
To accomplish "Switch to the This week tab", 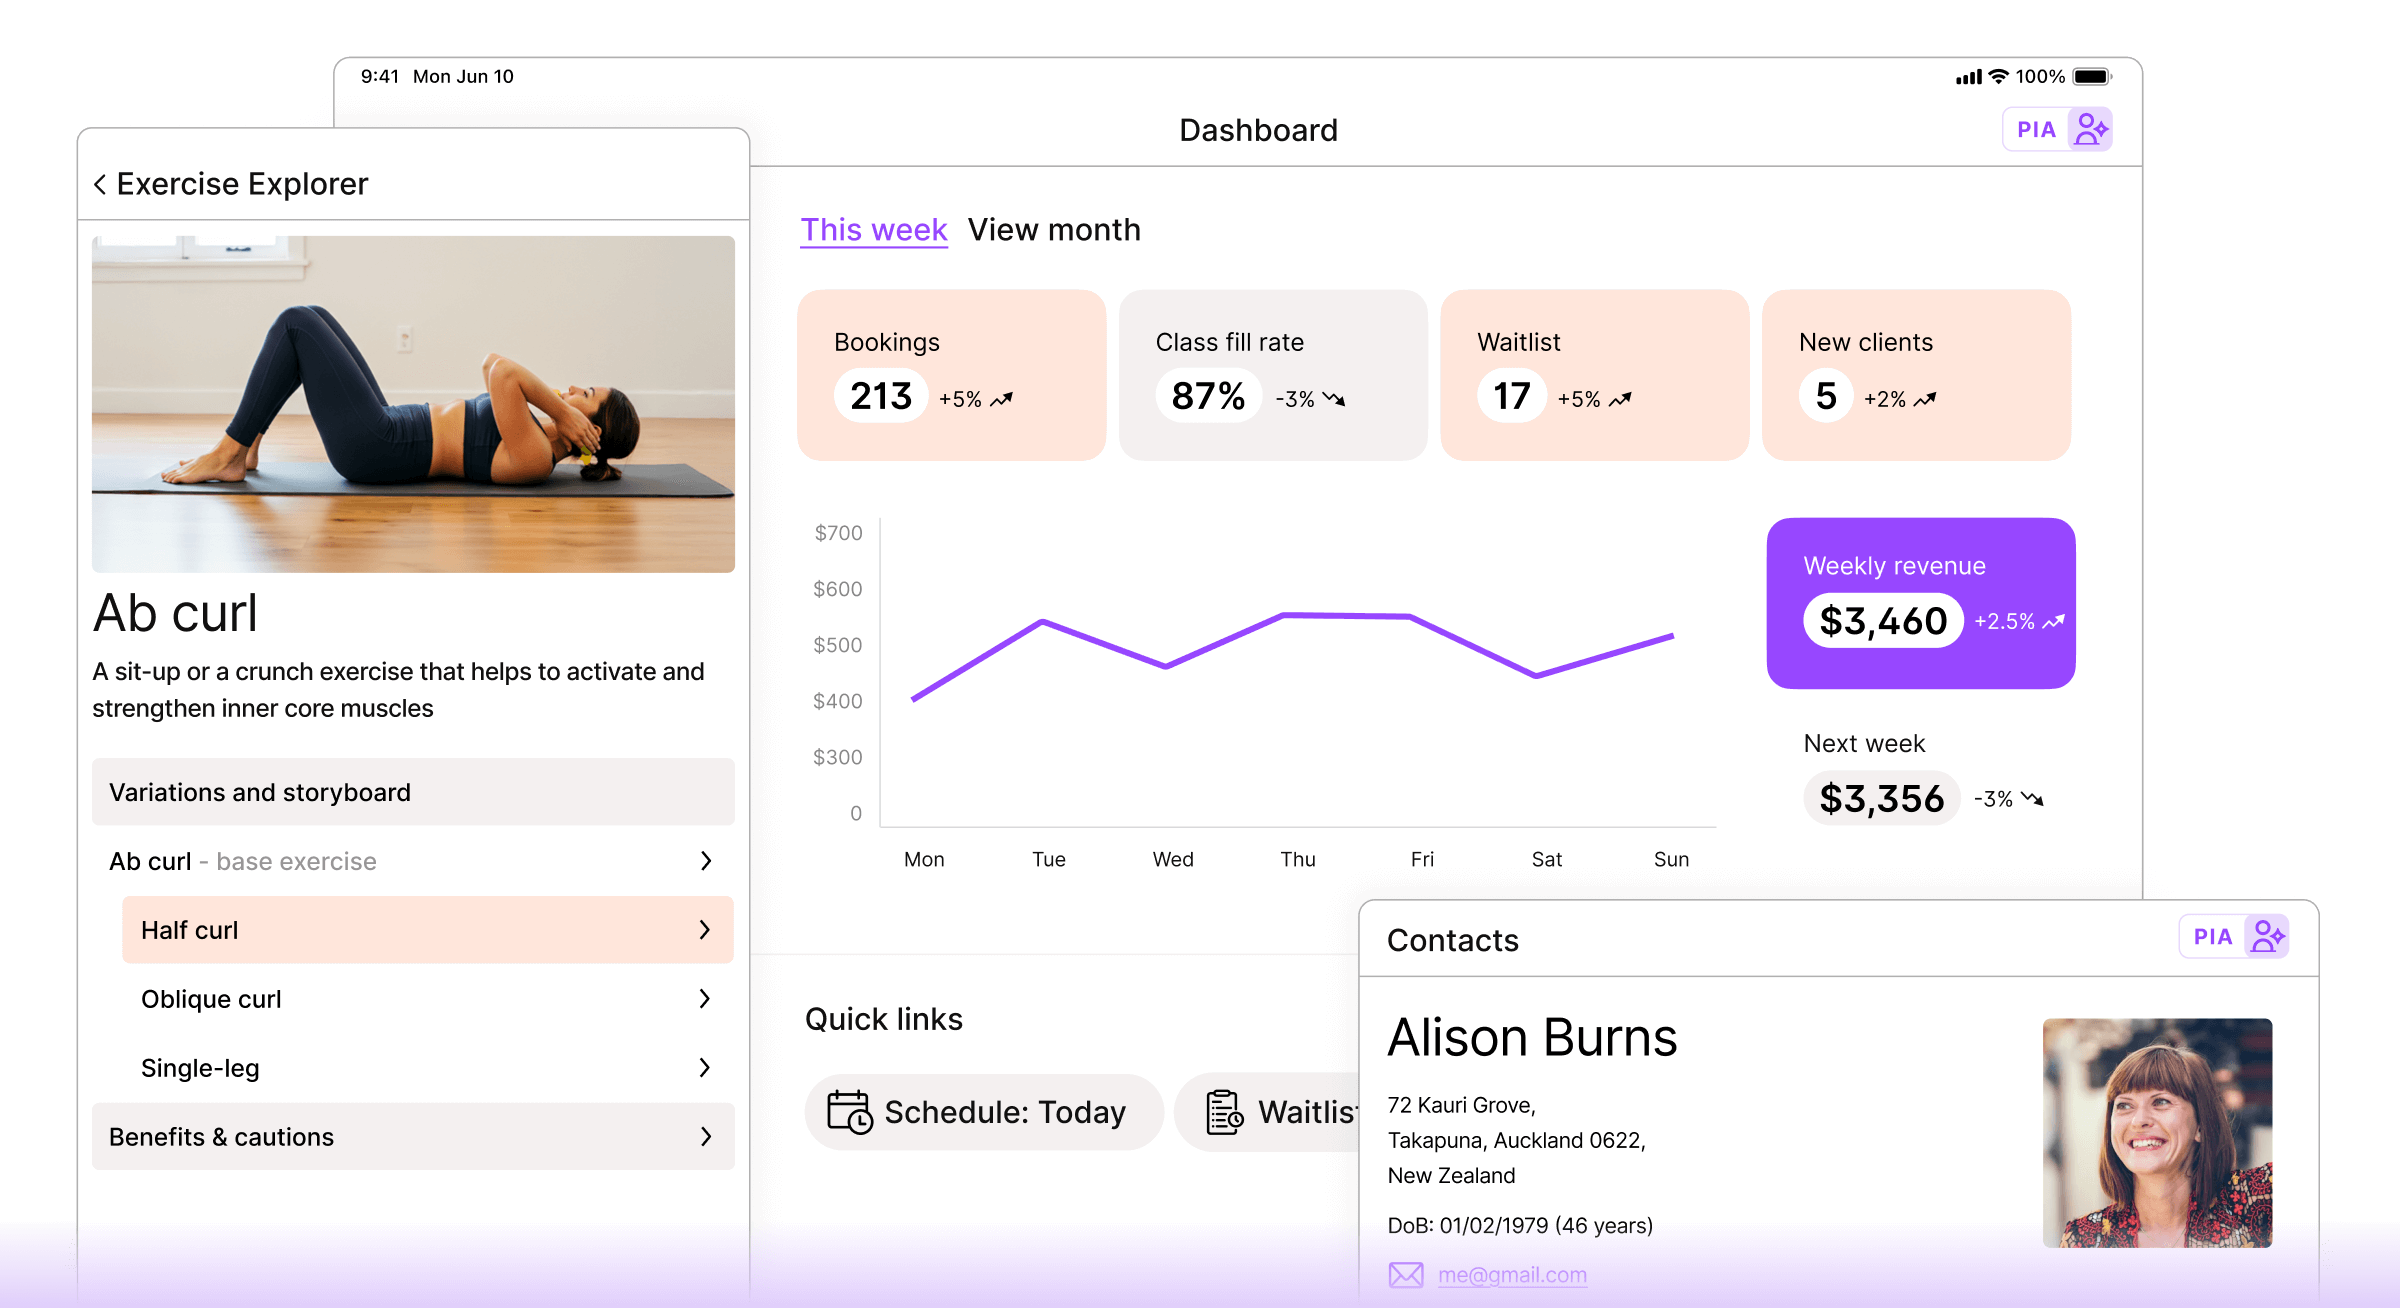I will [x=873, y=230].
